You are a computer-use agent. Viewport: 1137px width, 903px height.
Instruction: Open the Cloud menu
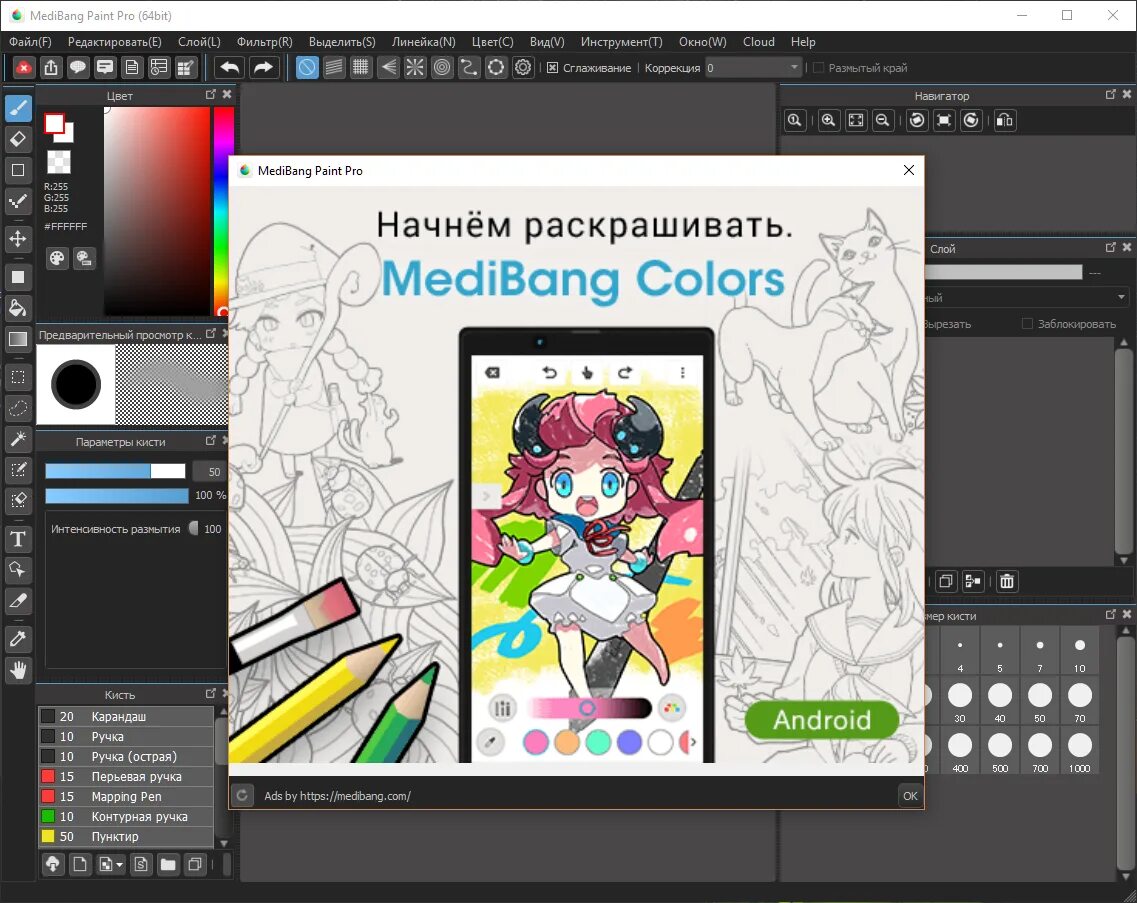758,42
